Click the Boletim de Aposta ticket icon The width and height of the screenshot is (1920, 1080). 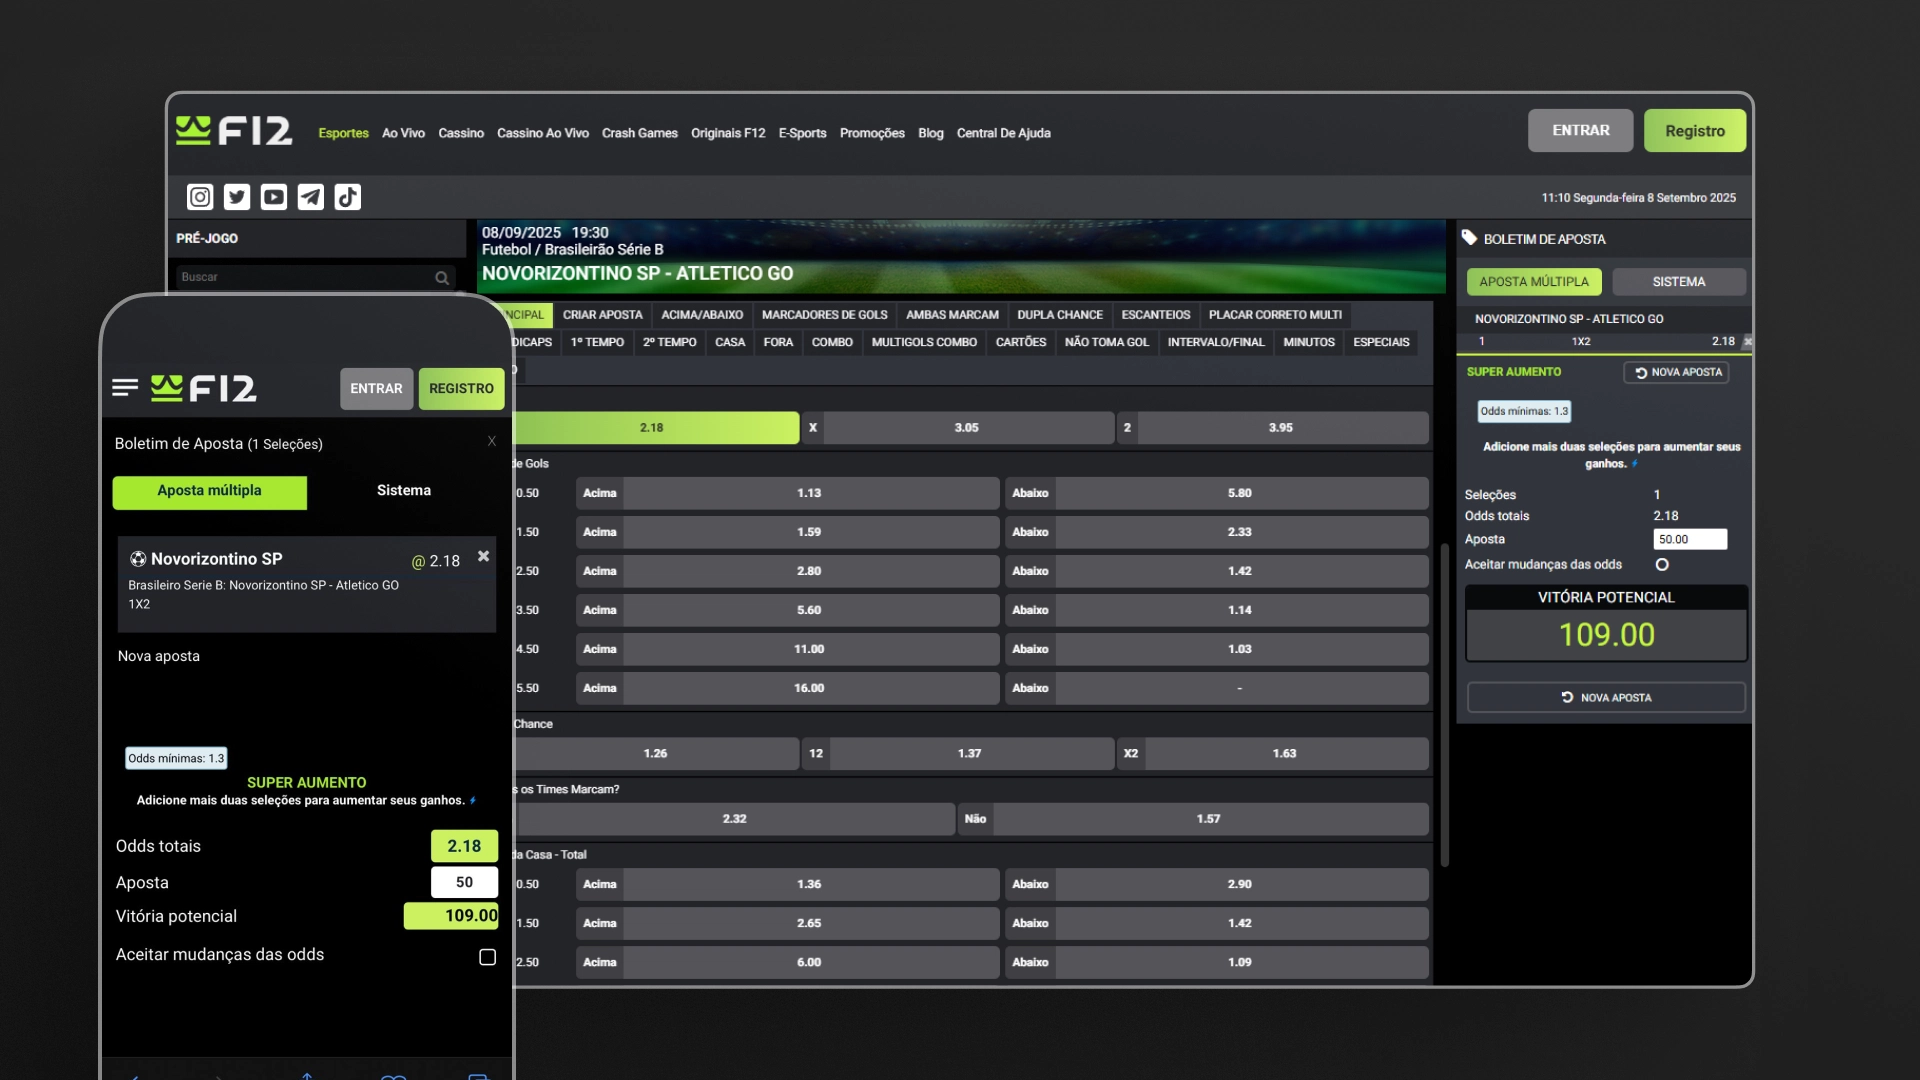(1470, 238)
